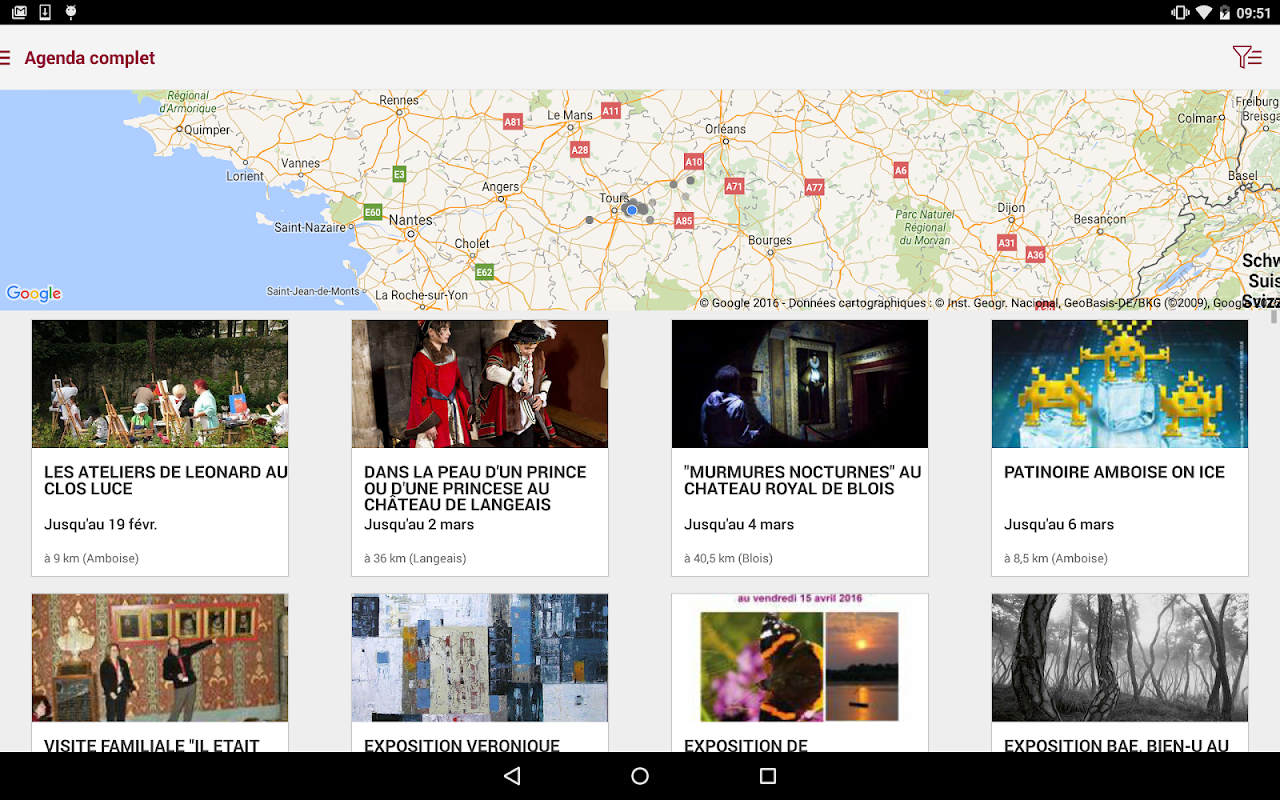Click the date "Jusqu'au 6 mars"
Viewport: 1280px width, 800px height.
point(1059,524)
